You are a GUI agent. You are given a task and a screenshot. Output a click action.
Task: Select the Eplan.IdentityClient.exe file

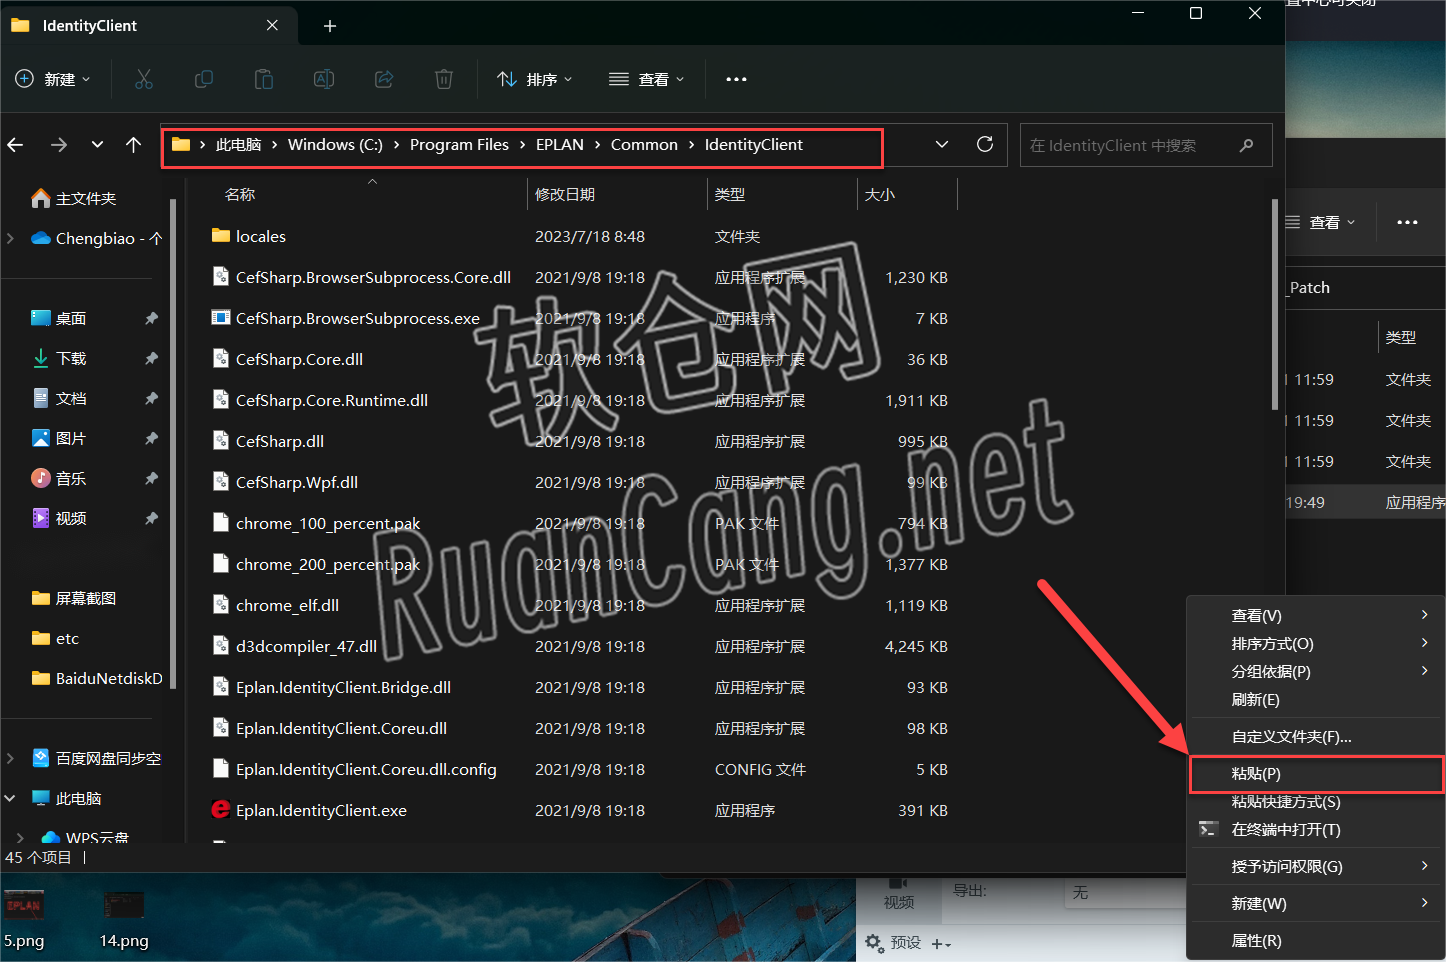click(x=321, y=811)
